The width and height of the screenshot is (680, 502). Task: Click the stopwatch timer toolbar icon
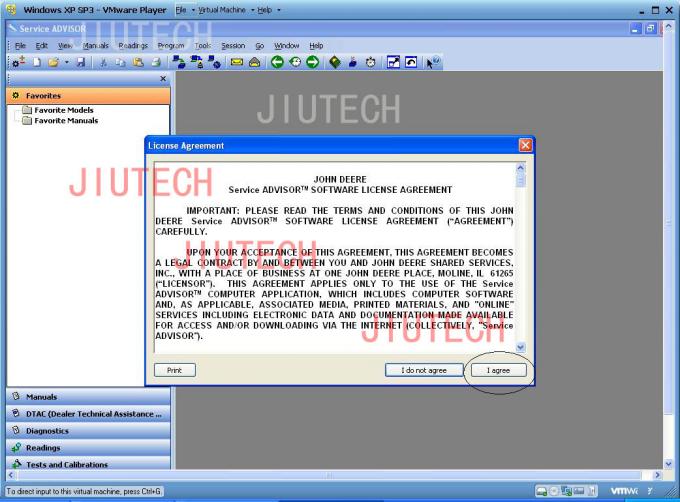coord(370,62)
